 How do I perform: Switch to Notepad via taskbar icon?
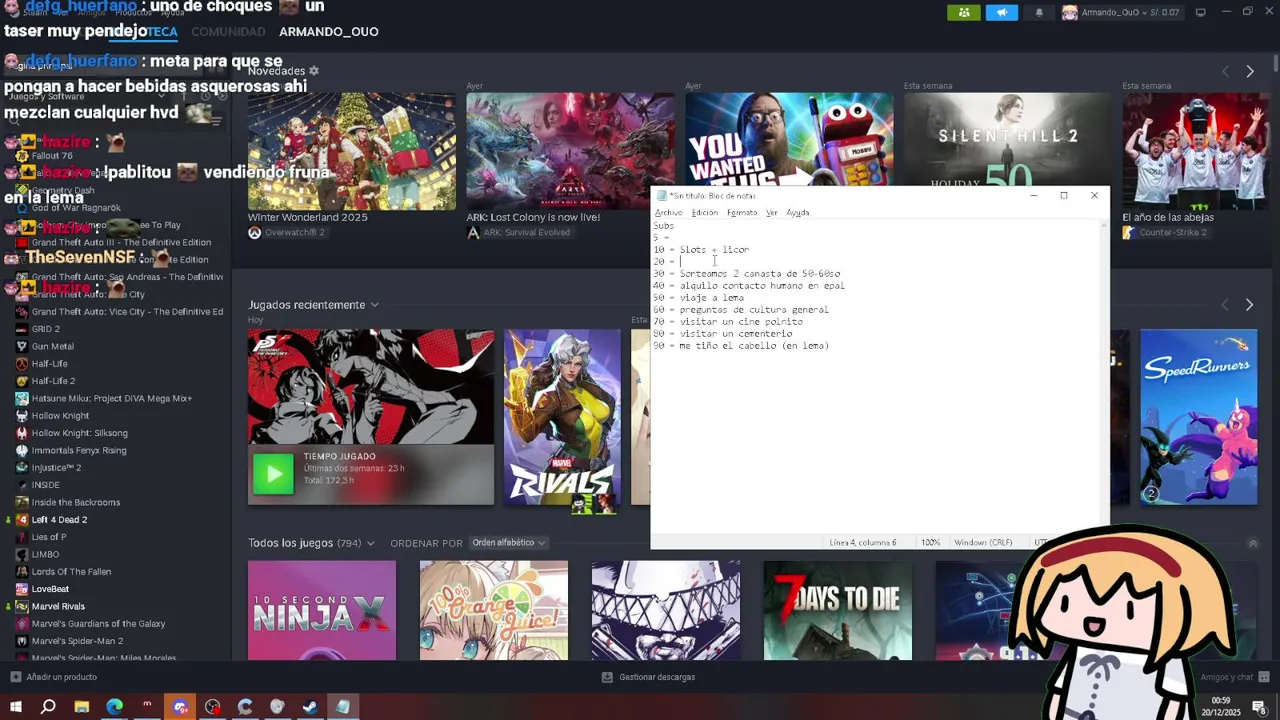pos(343,707)
